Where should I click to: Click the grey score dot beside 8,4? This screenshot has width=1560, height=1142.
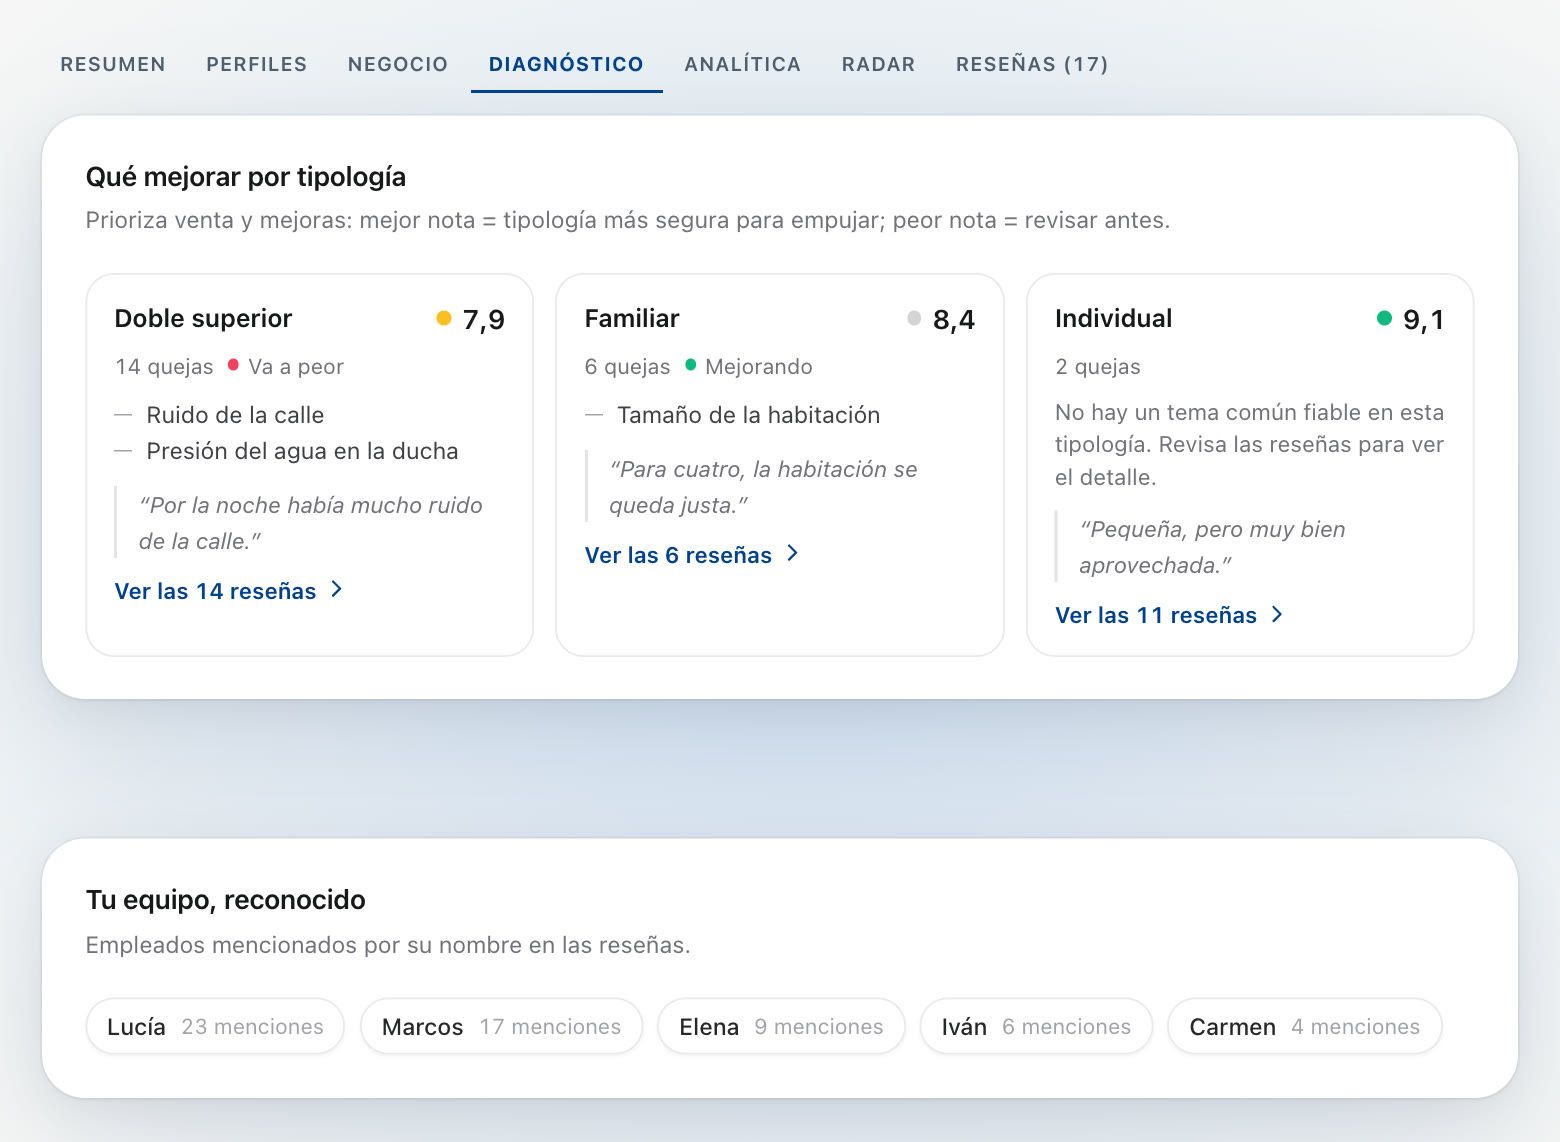[x=914, y=318]
